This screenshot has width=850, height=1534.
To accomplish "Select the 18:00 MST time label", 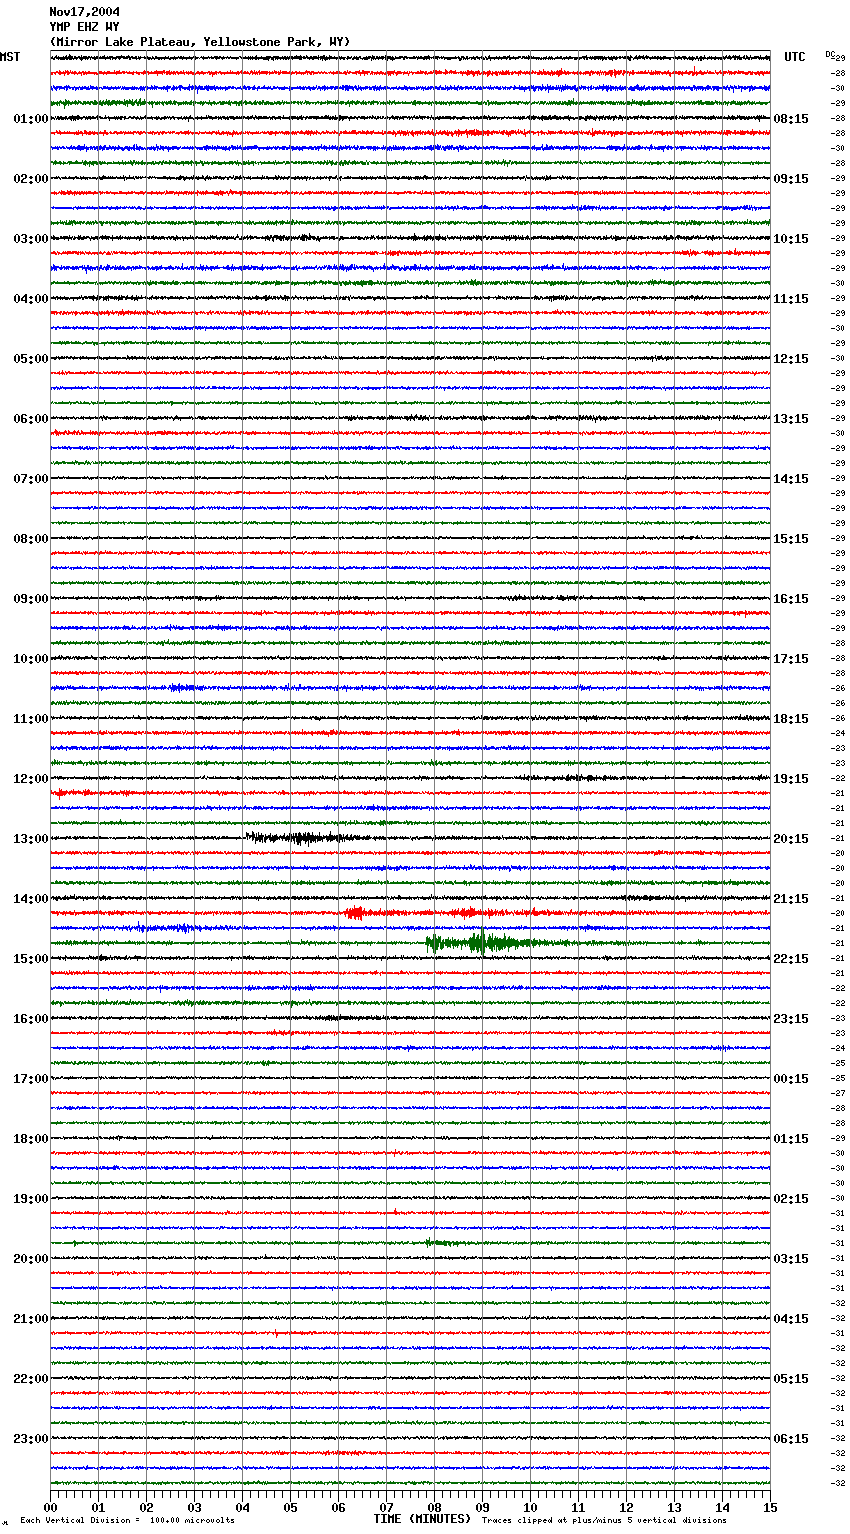I will pos(31,1139).
